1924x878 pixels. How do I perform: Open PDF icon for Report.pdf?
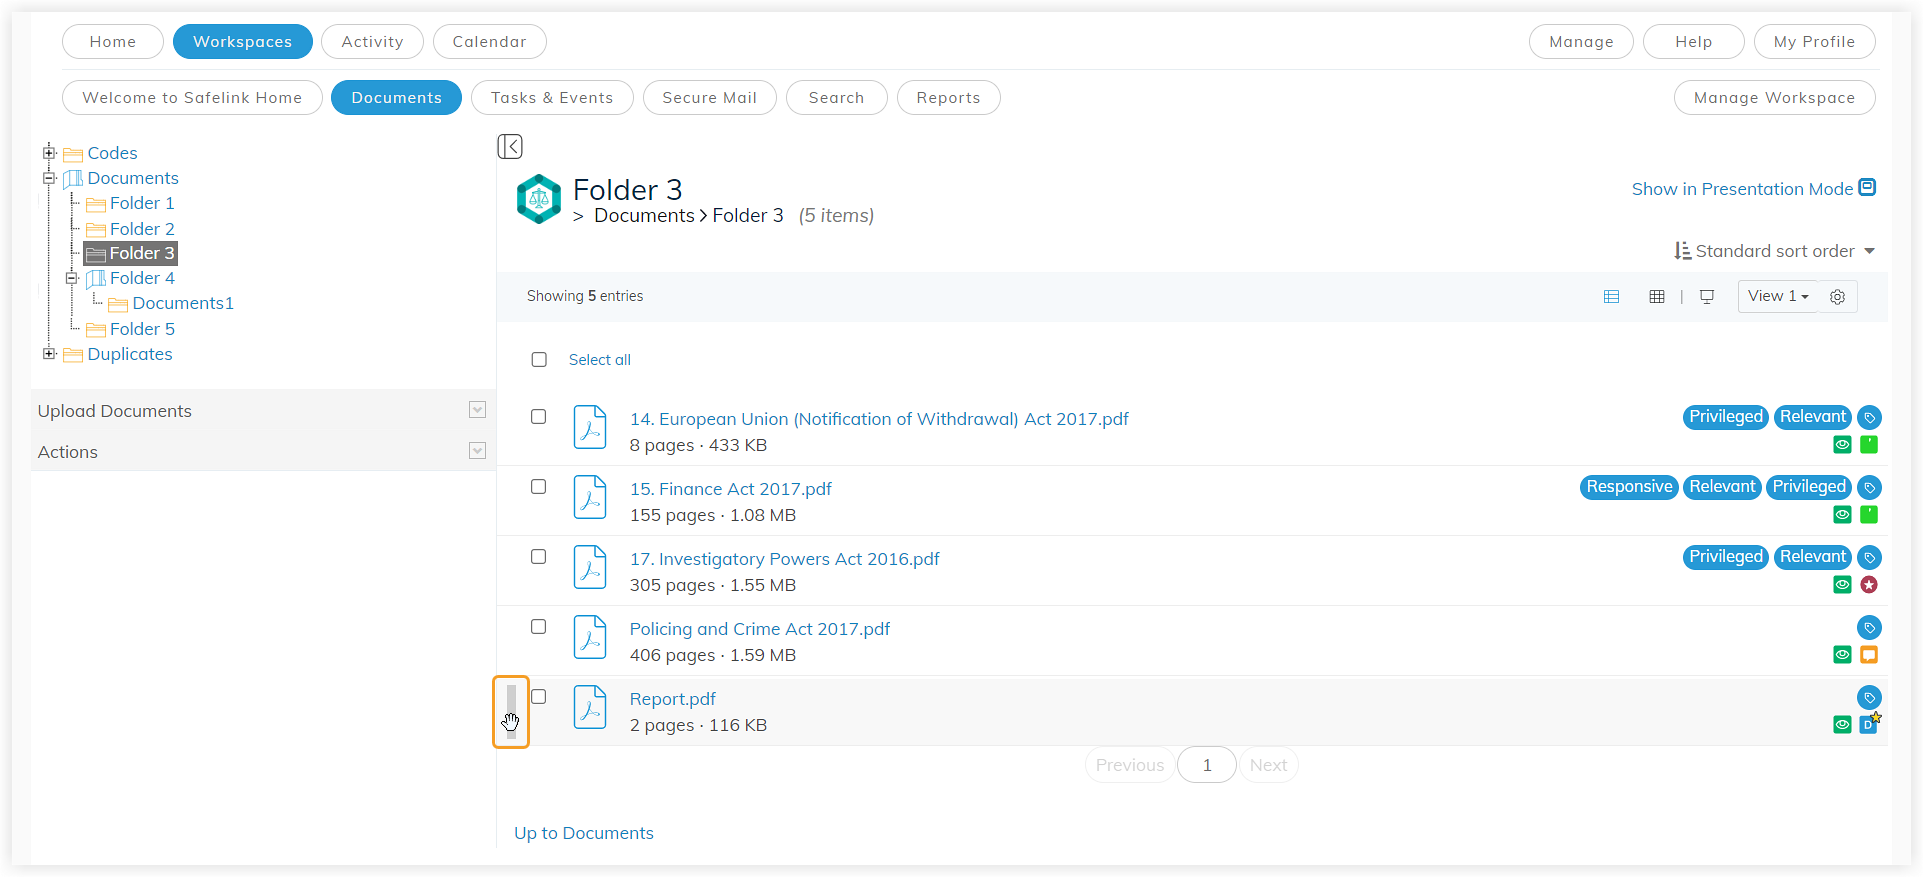click(x=590, y=708)
